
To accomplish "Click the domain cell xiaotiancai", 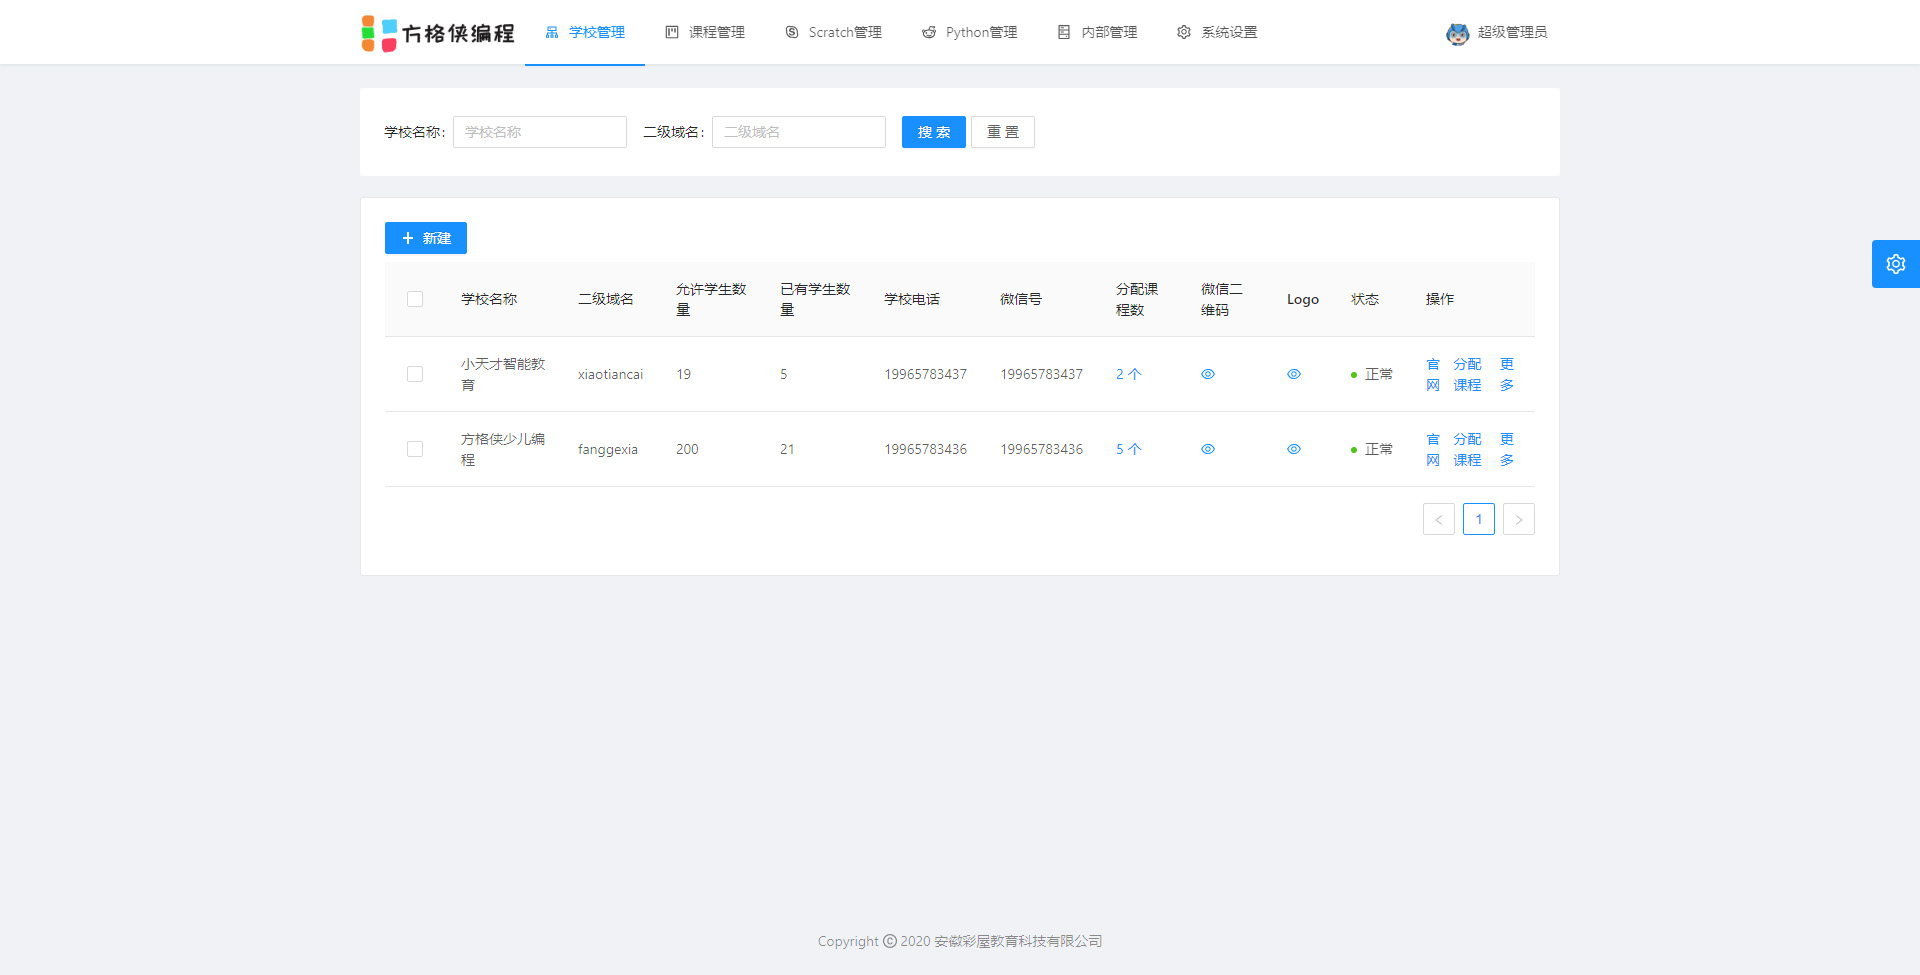I will pyautogui.click(x=610, y=374).
